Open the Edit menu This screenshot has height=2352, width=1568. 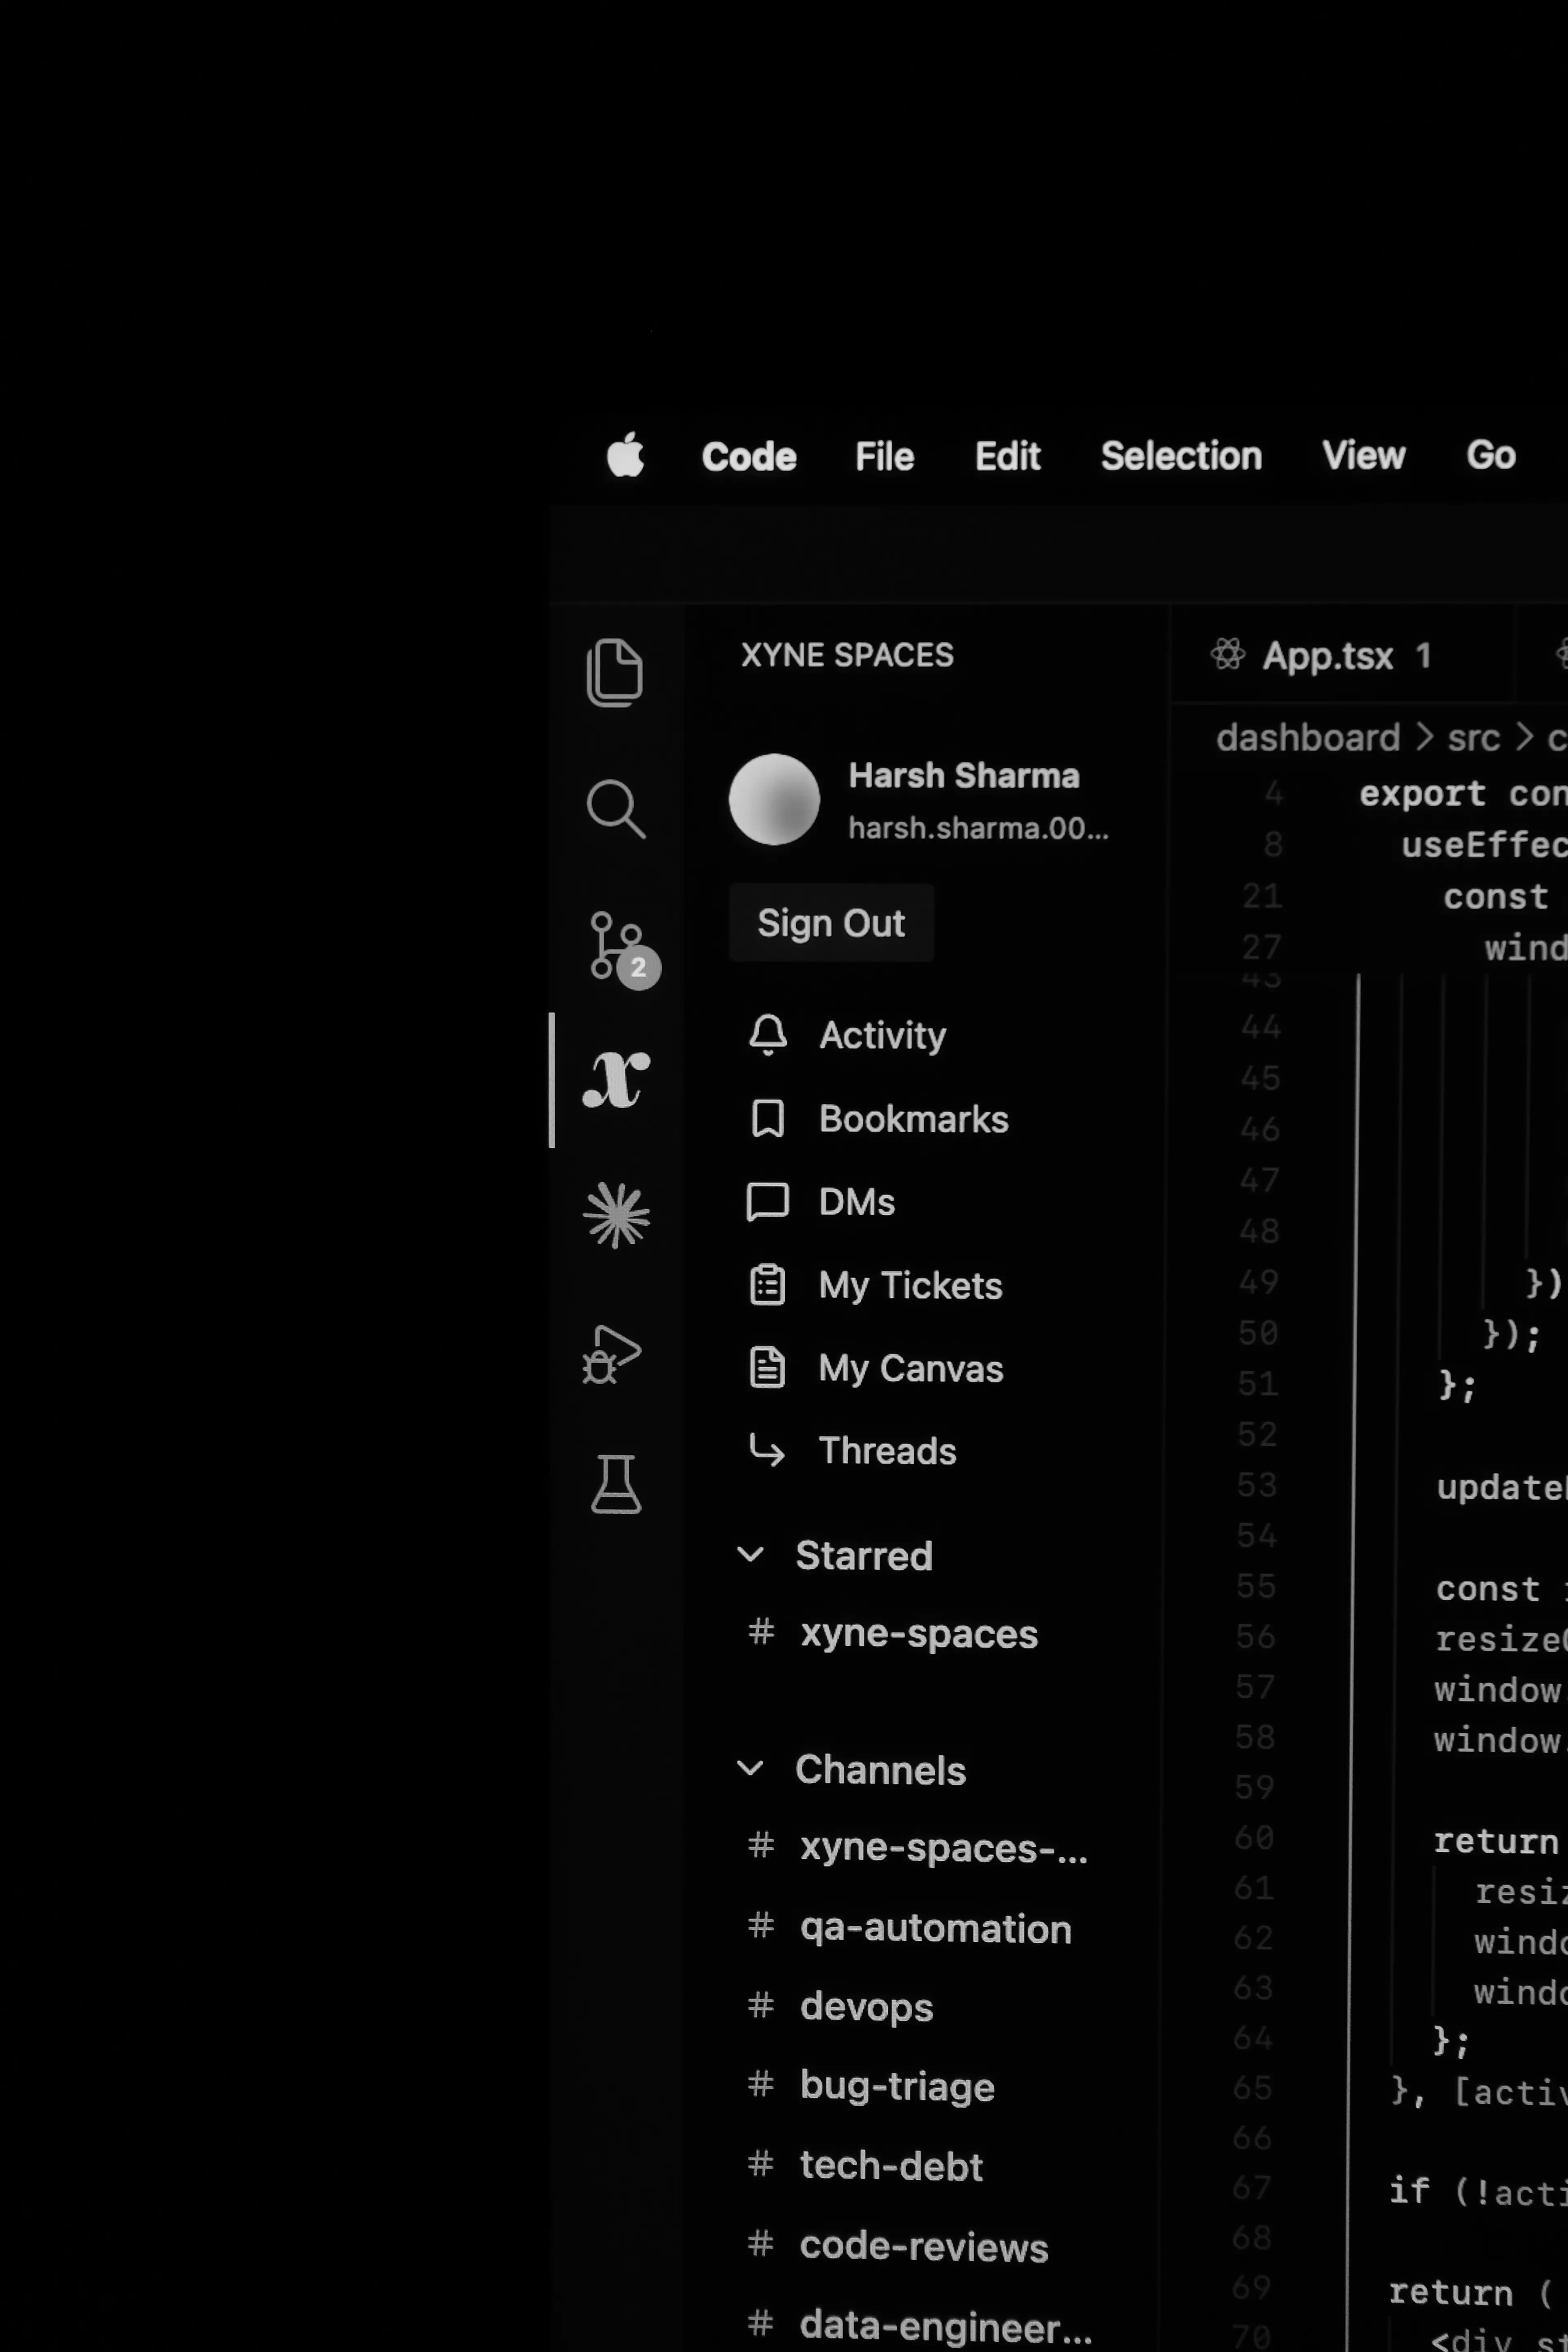click(x=1008, y=457)
